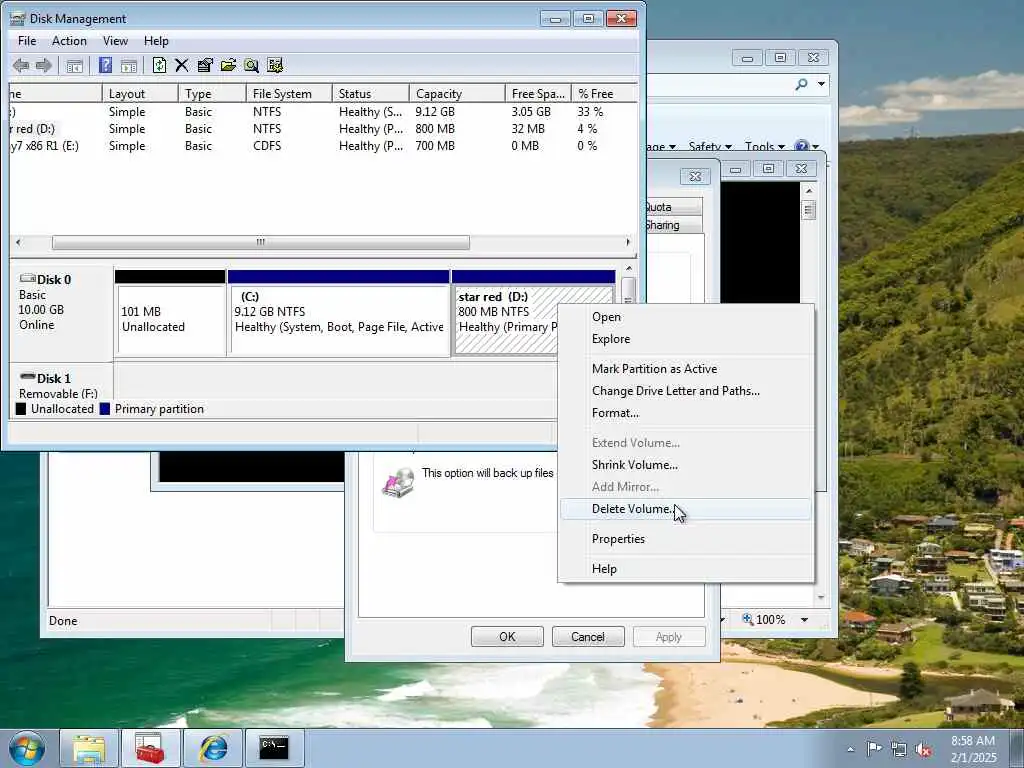
Task: Open the File menu
Action: coord(27,40)
